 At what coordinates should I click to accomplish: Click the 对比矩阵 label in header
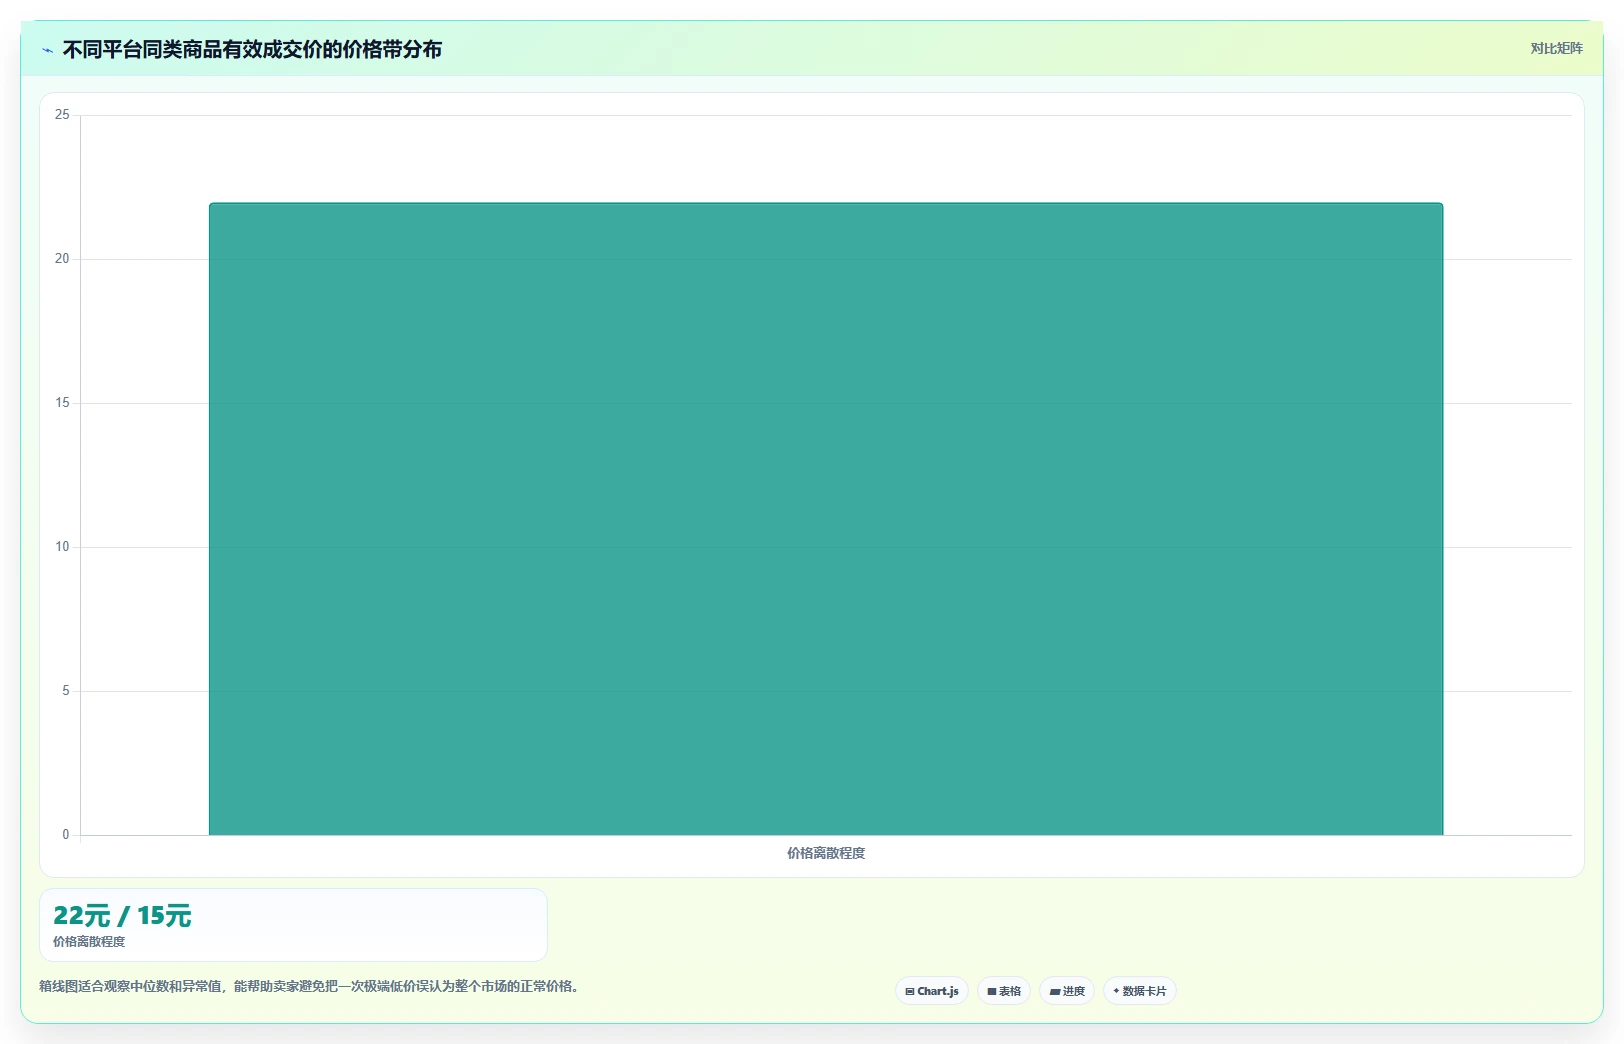click(1556, 48)
